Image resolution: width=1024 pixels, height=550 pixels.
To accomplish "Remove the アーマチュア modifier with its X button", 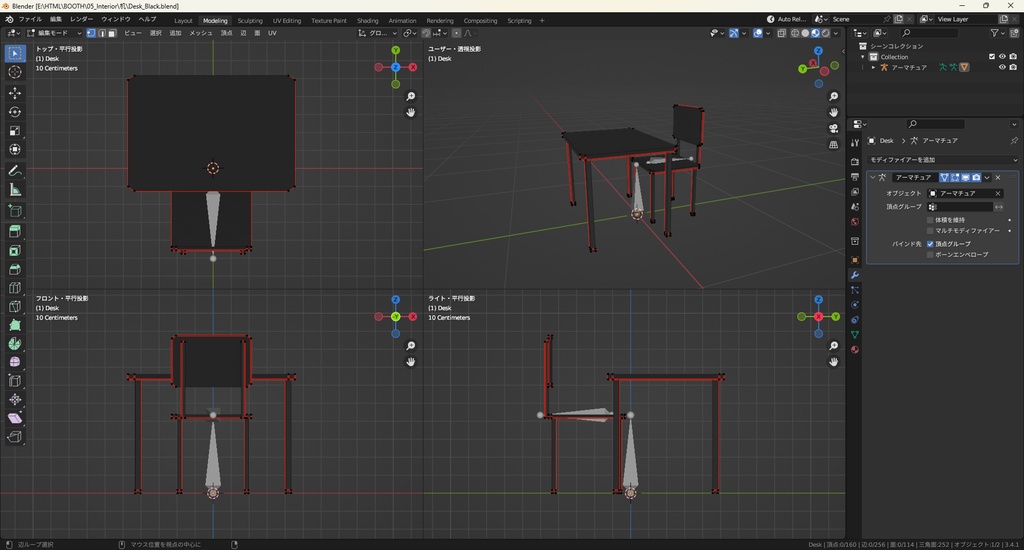I will 998,177.
